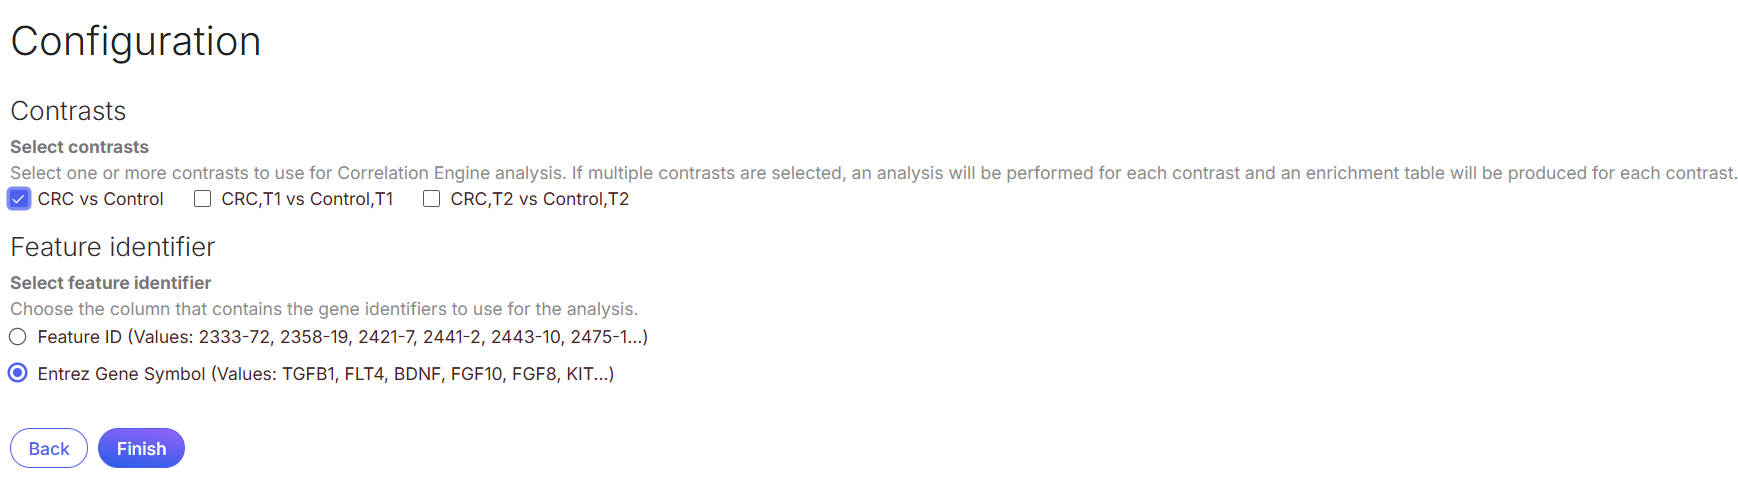Click the 'CRC,T1 vs Control,T1' label text
1738x484 pixels.
tap(307, 199)
